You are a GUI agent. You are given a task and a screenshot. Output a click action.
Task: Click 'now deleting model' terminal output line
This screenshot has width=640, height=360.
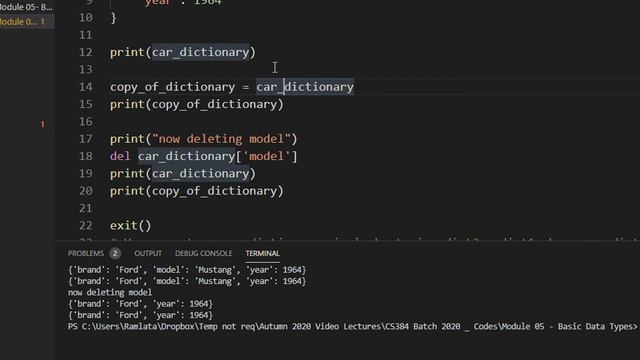(x=110, y=293)
